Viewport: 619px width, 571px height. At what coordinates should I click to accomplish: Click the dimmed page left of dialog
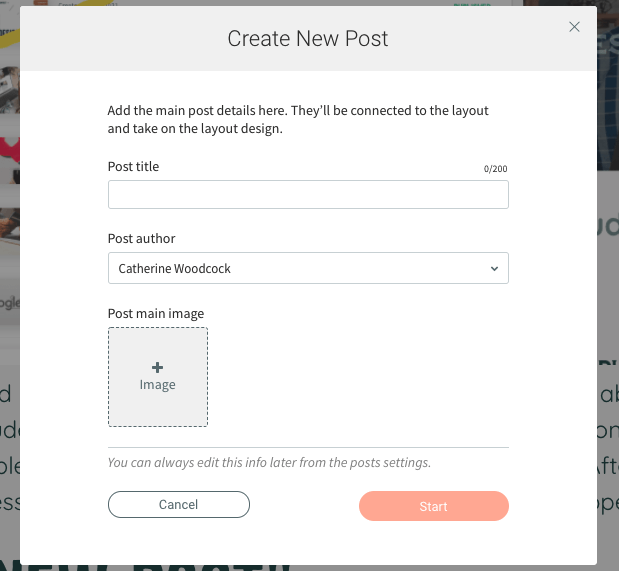pos(9,300)
